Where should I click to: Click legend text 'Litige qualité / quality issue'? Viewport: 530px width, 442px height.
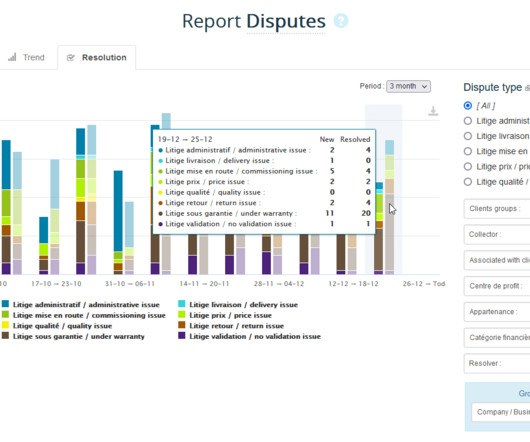(63, 326)
